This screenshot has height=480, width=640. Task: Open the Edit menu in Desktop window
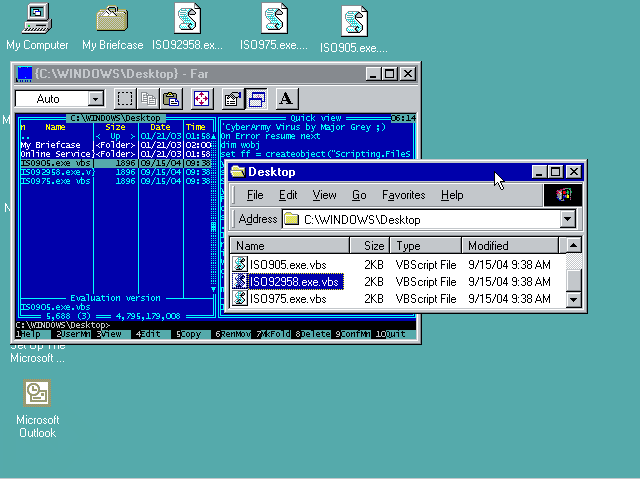[x=288, y=195]
